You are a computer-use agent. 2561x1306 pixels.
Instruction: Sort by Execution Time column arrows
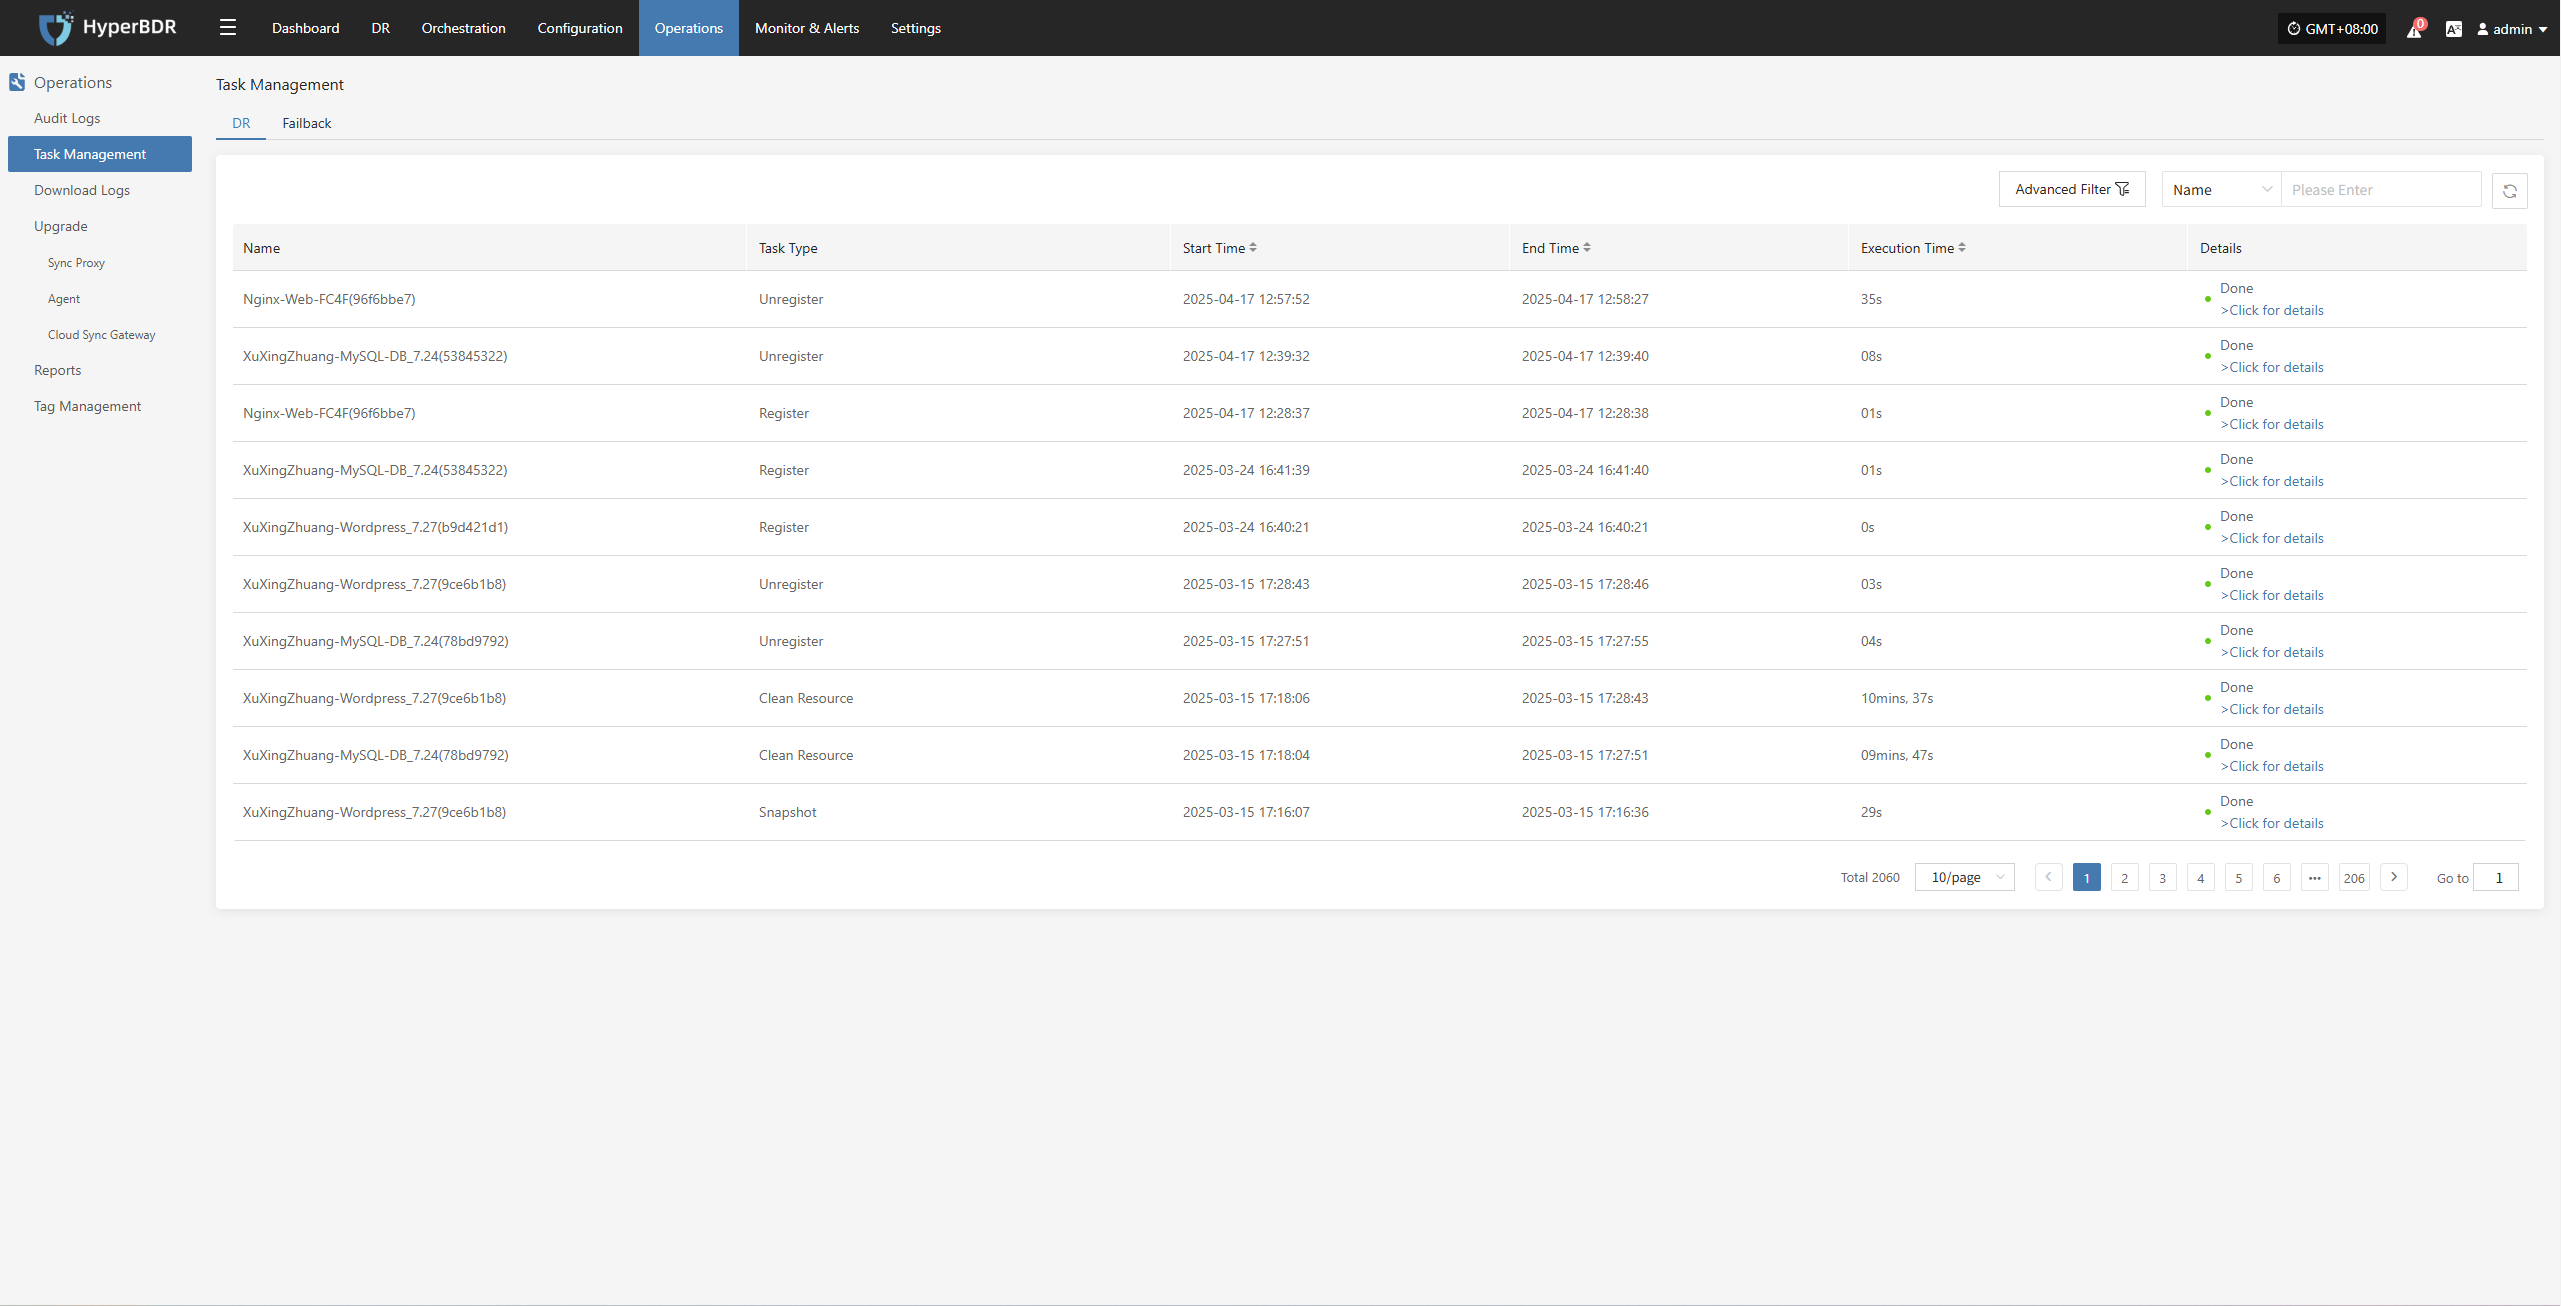point(1962,247)
